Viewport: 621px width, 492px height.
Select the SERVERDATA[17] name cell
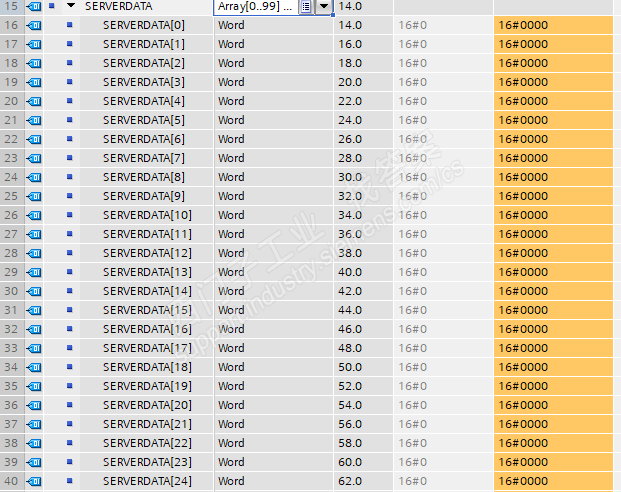147,349
